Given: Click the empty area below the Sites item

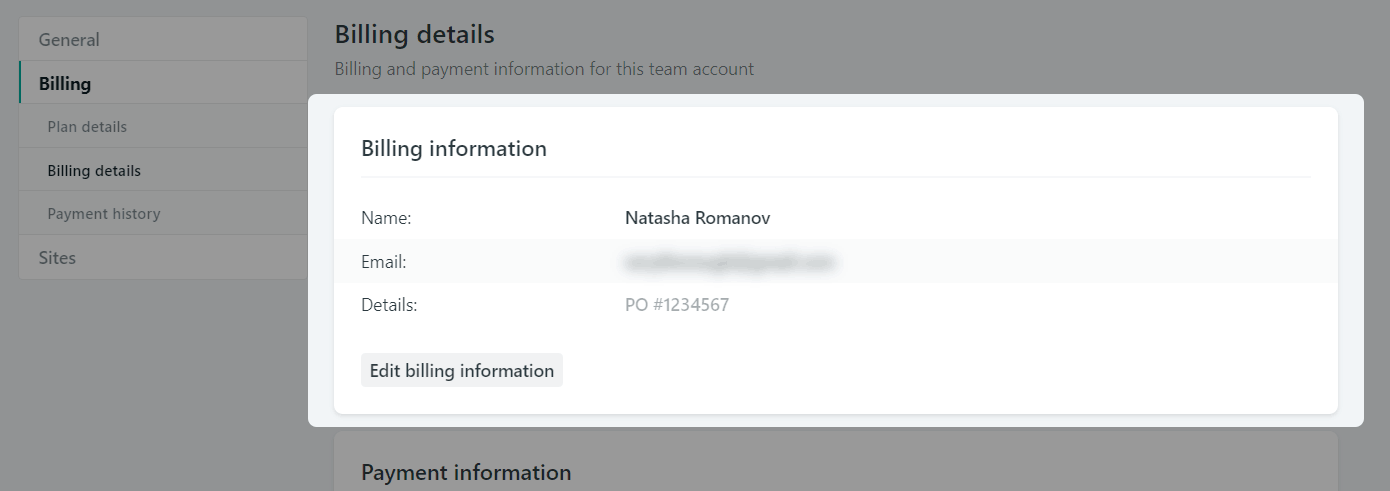Looking at the screenshot, I should 162,380.
